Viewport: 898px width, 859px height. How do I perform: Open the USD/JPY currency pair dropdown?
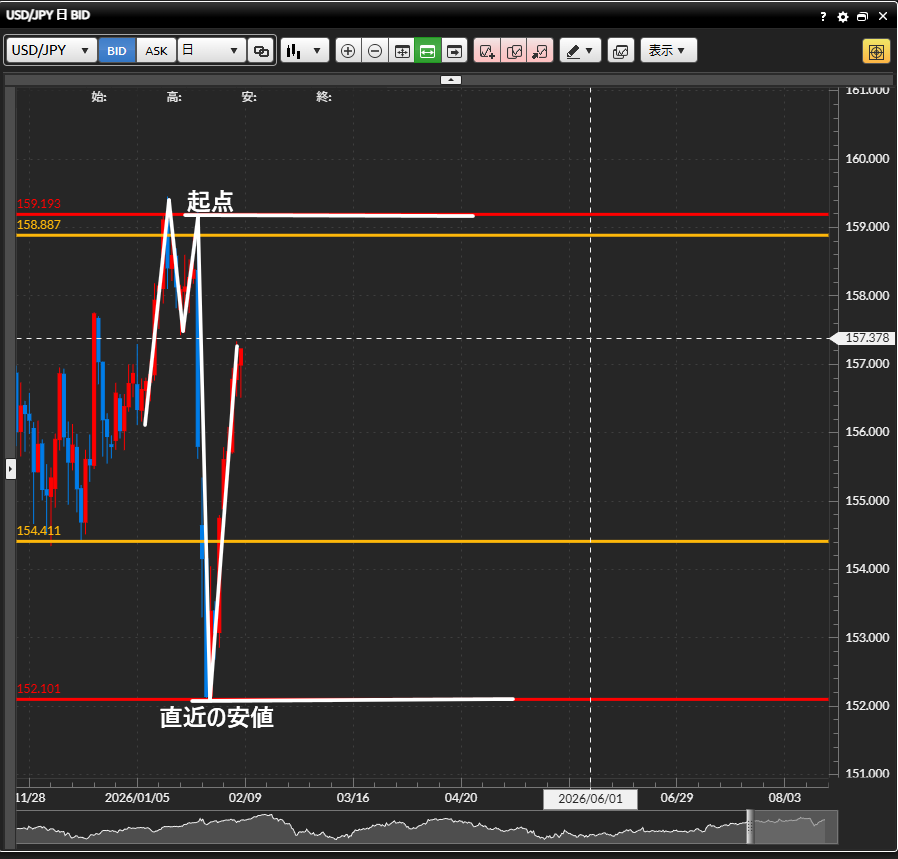[51, 51]
